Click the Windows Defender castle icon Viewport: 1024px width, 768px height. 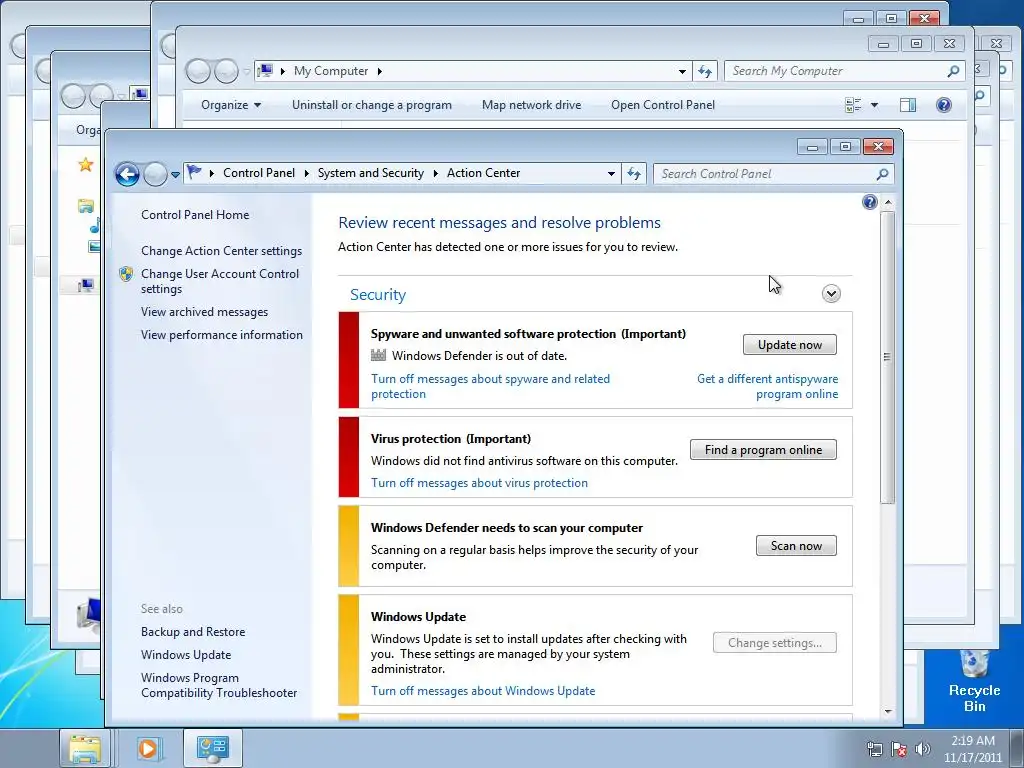[378, 355]
